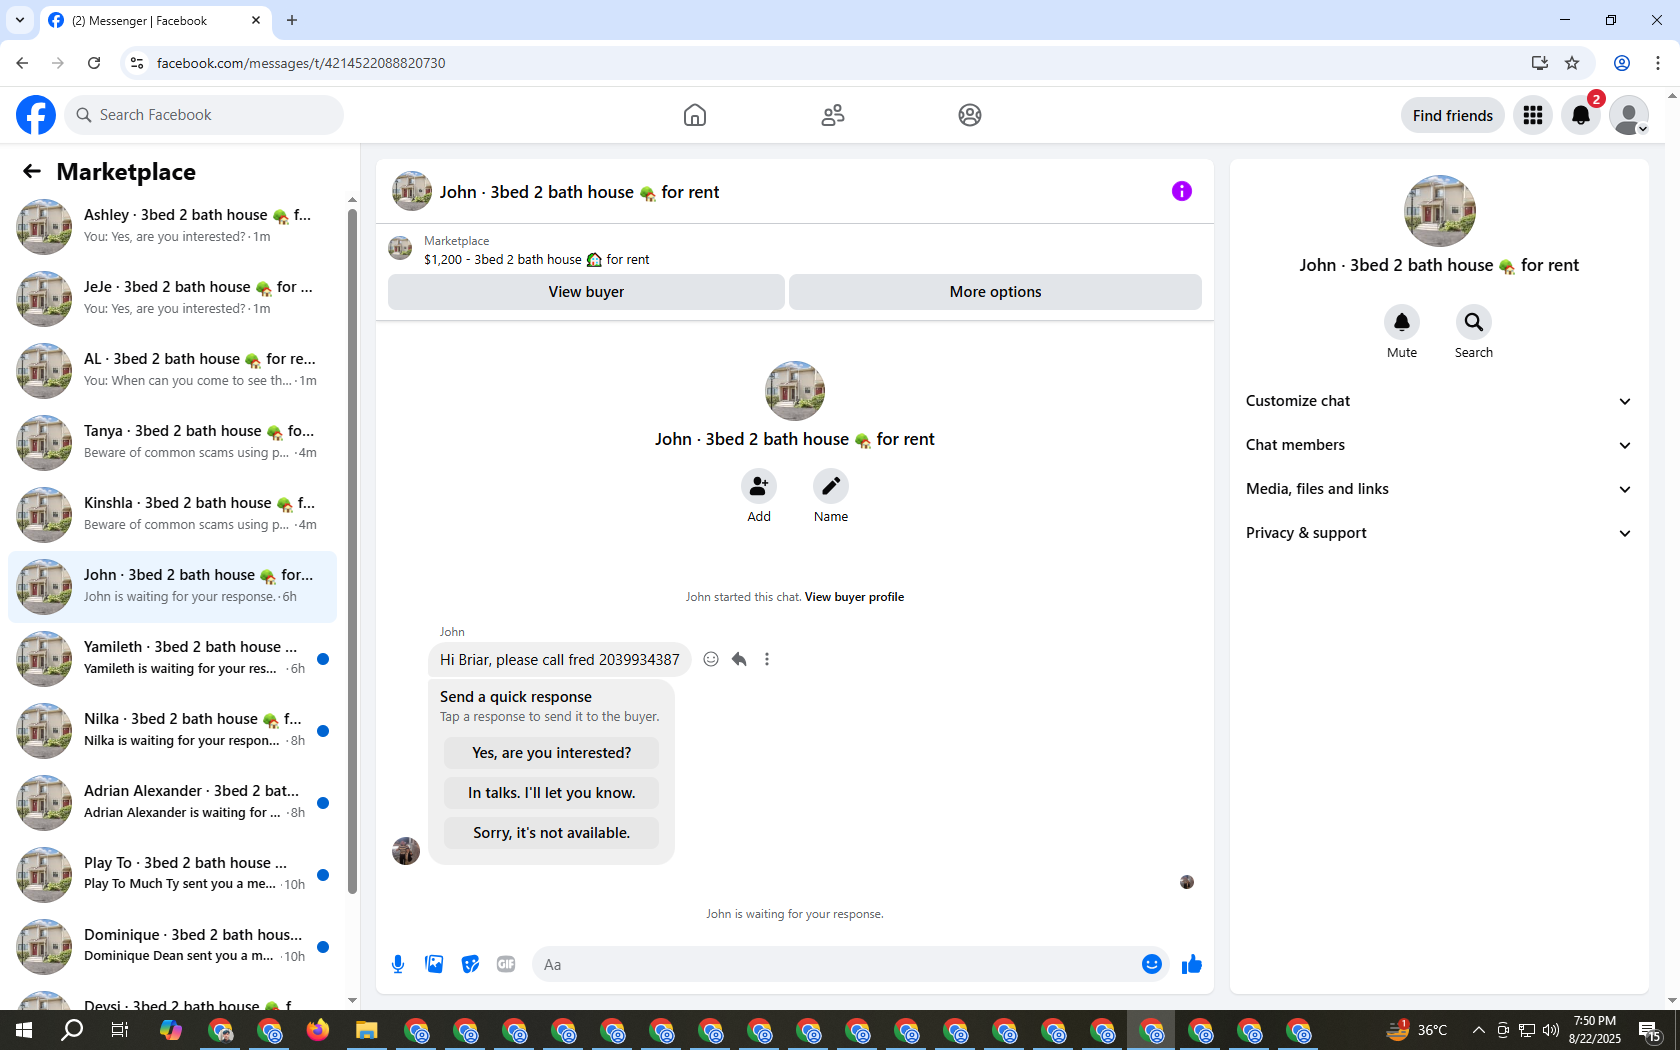The width and height of the screenshot is (1680, 1050).
Task: Expand Privacy & support section
Action: click(x=1439, y=533)
